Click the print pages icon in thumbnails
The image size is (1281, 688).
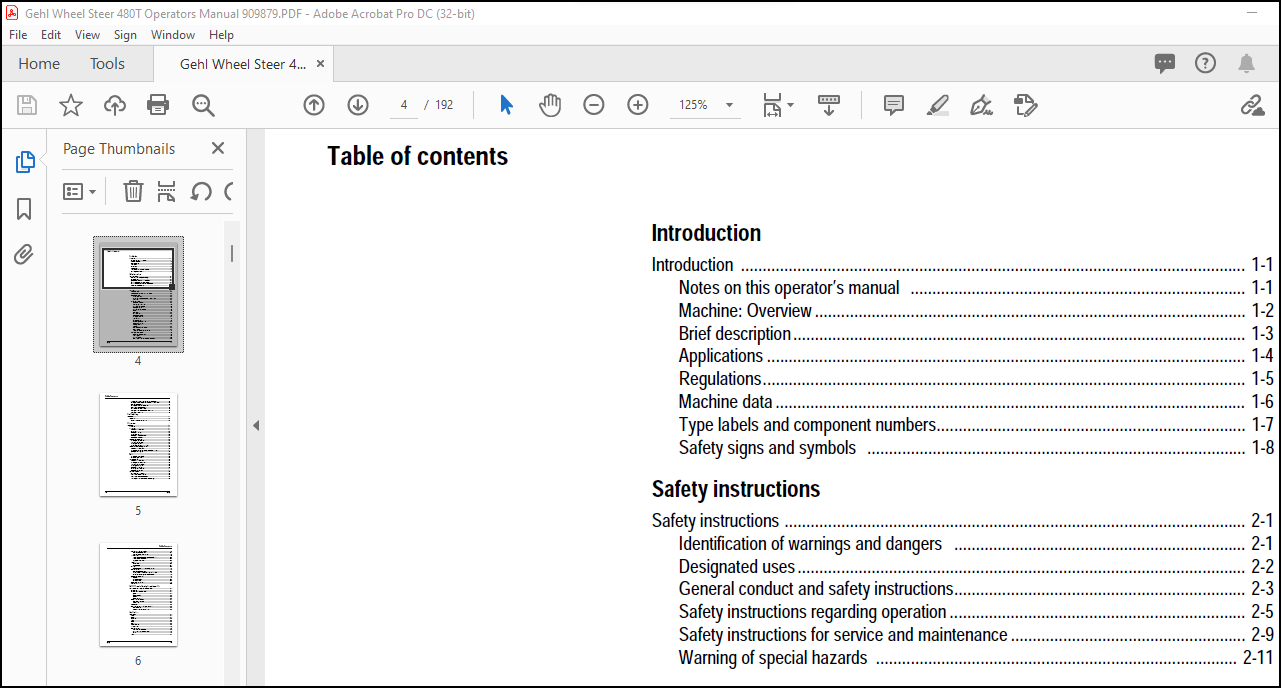coord(167,191)
